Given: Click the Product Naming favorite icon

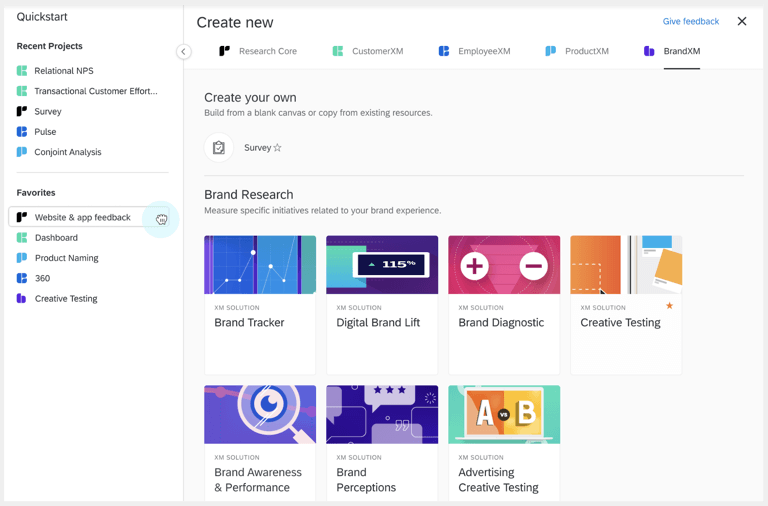Looking at the screenshot, I should 22,258.
